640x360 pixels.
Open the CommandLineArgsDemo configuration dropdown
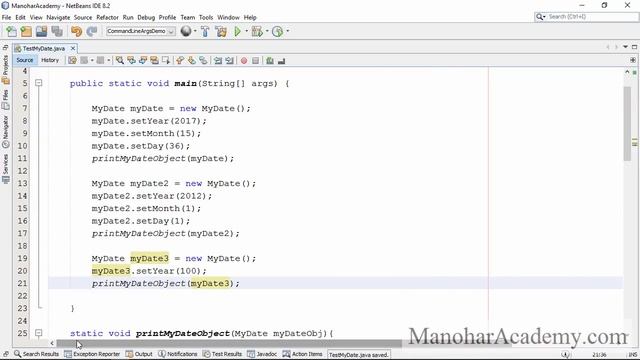pyautogui.click(x=141, y=31)
